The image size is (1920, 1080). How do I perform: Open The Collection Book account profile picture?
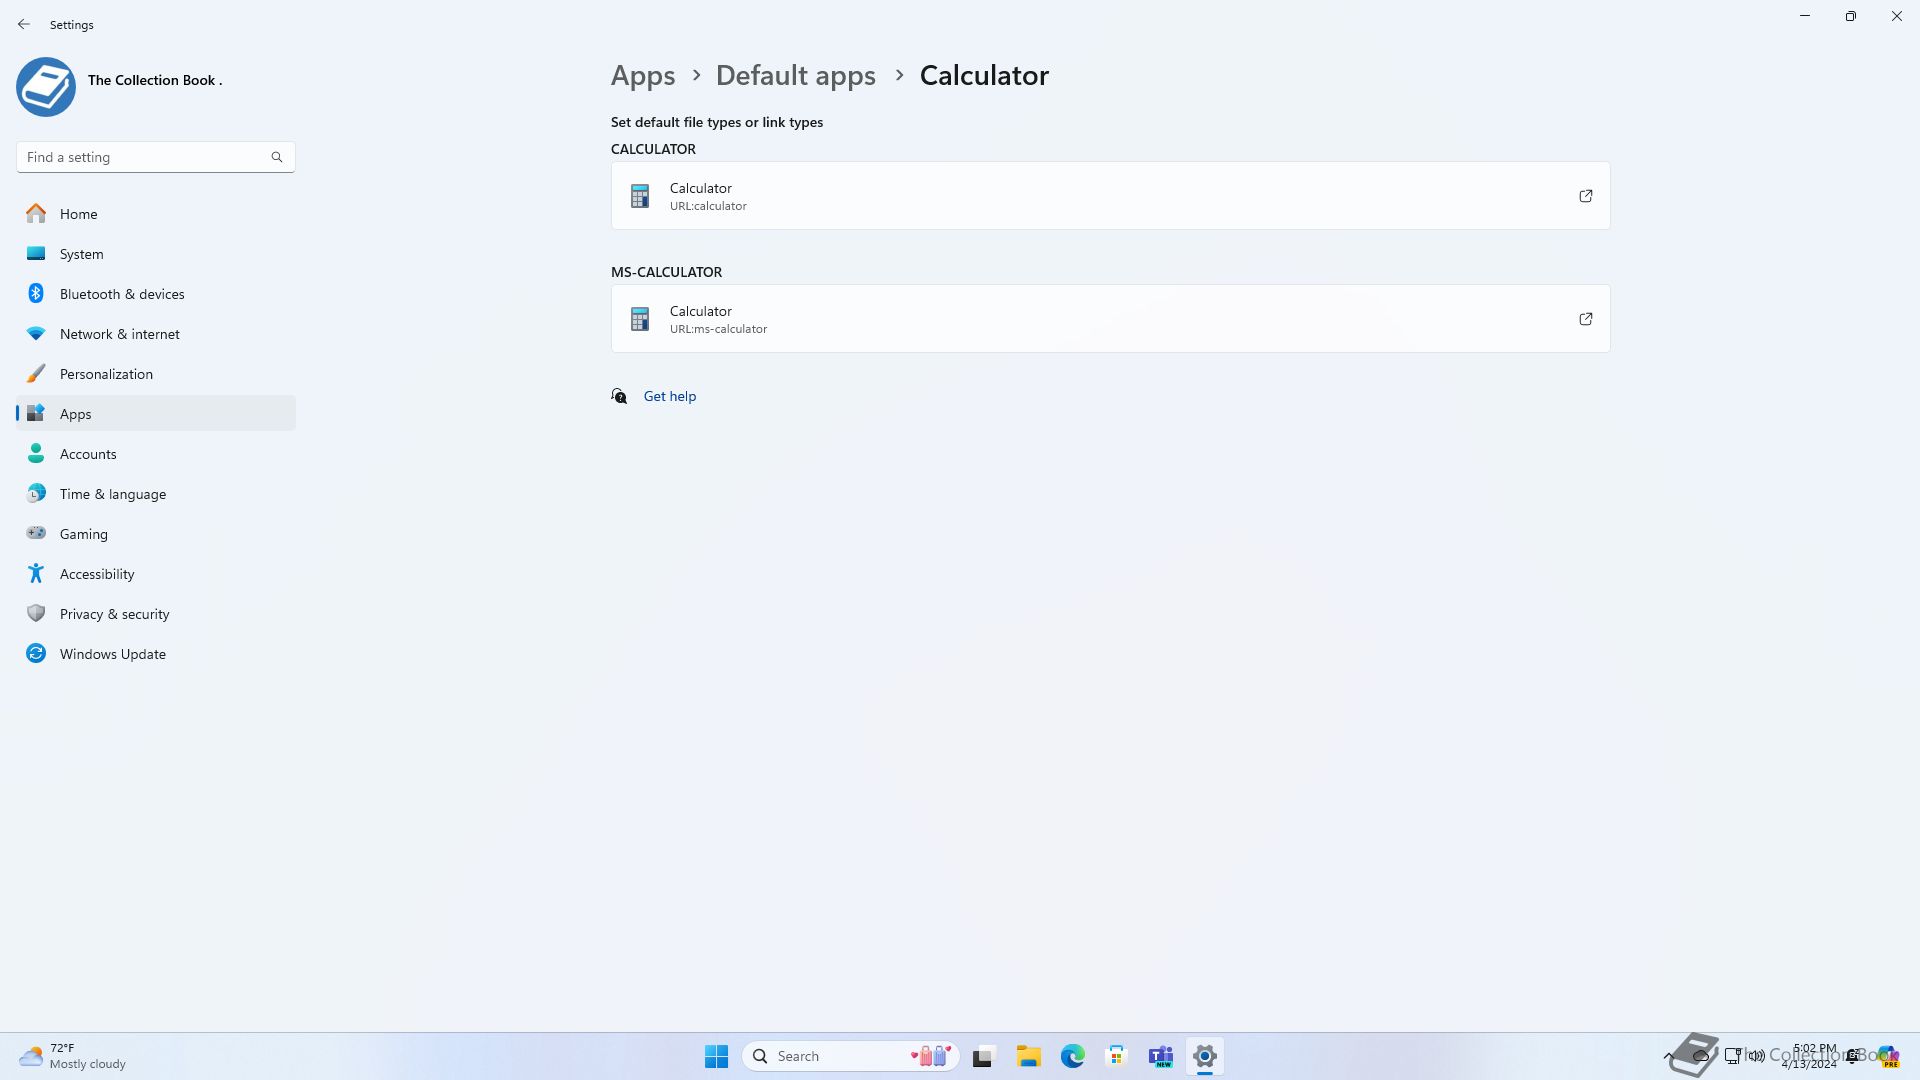click(x=46, y=87)
